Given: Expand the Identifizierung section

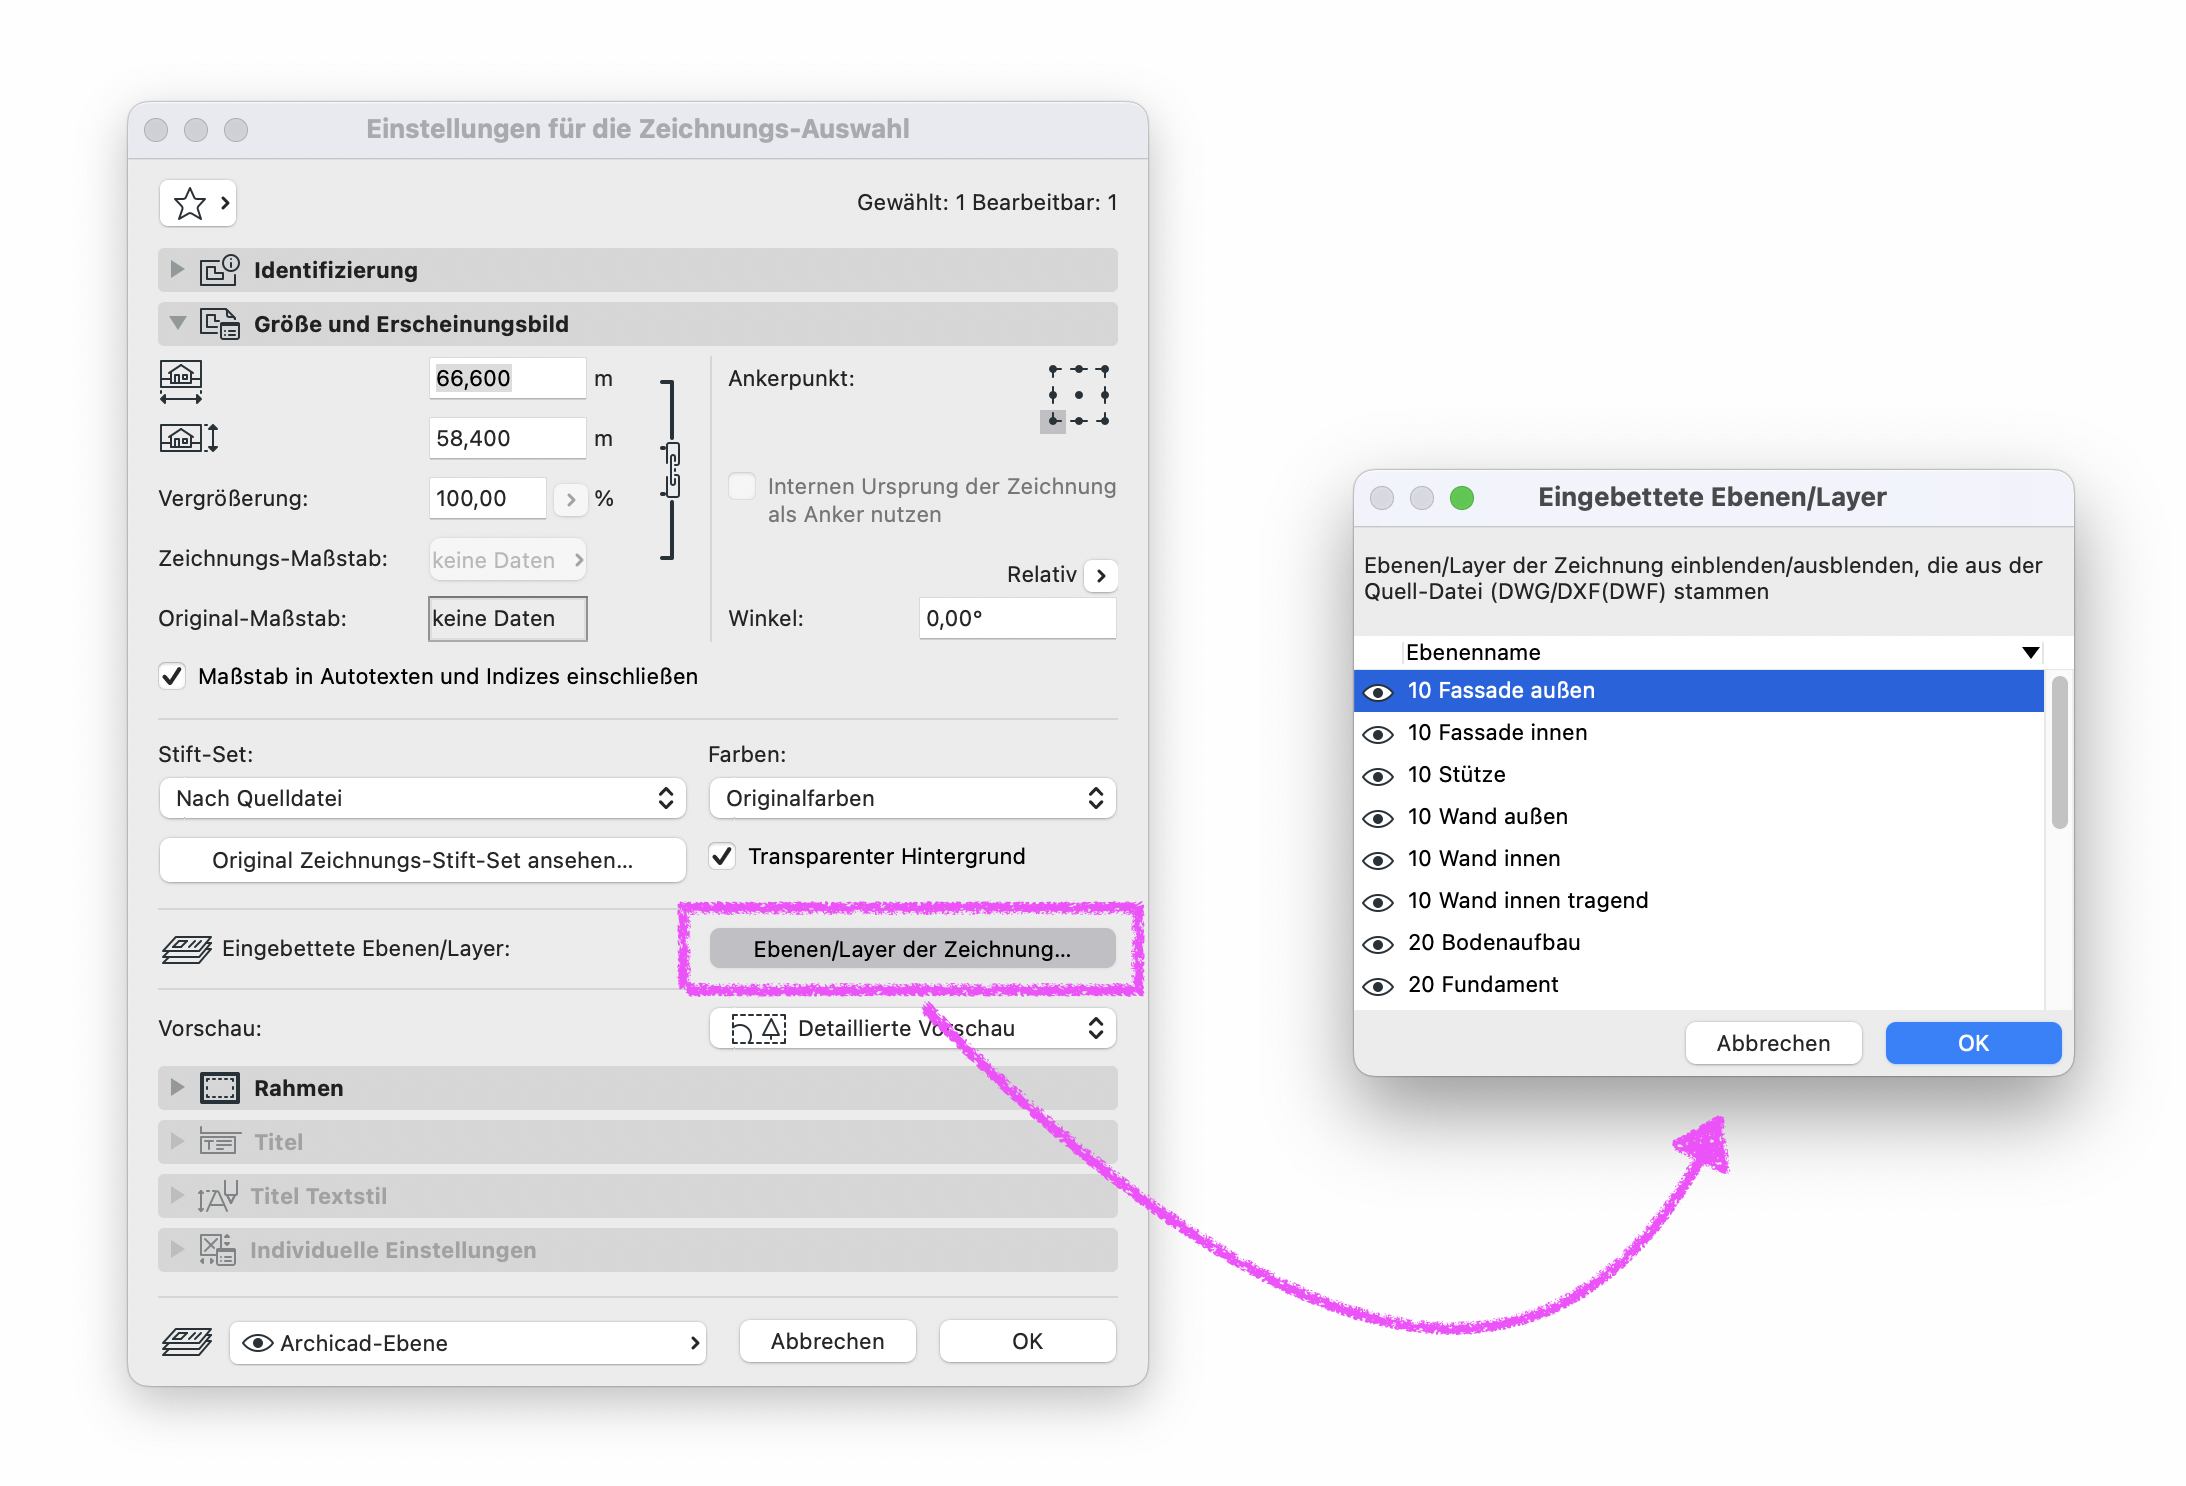Looking at the screenshot, I should click(177, 270).
